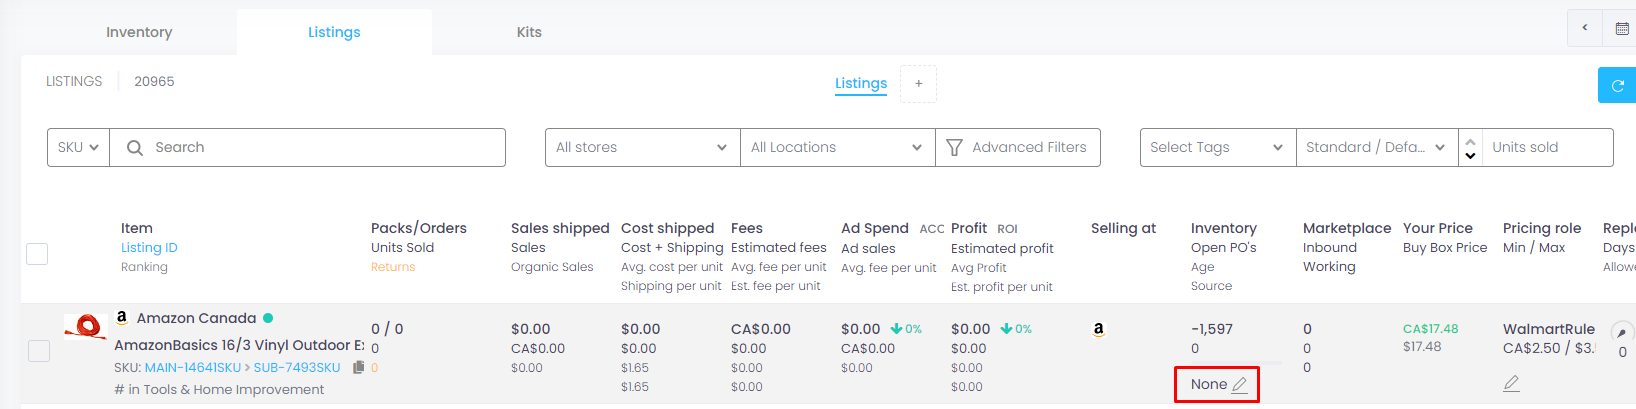Switch to the Kits tab
This screenshot has width=1636, height=409.
(x=529, y=32)
